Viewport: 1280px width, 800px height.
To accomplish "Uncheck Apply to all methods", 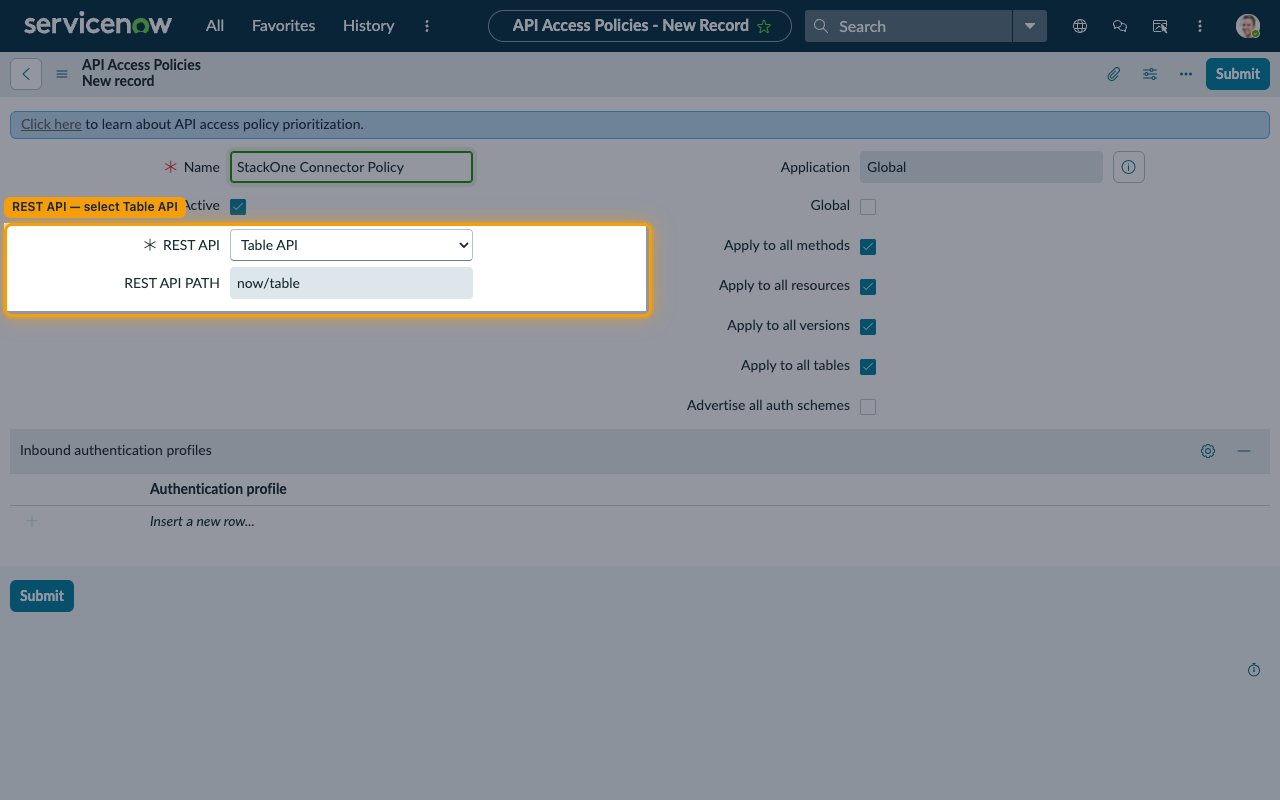I will (868, 247).
